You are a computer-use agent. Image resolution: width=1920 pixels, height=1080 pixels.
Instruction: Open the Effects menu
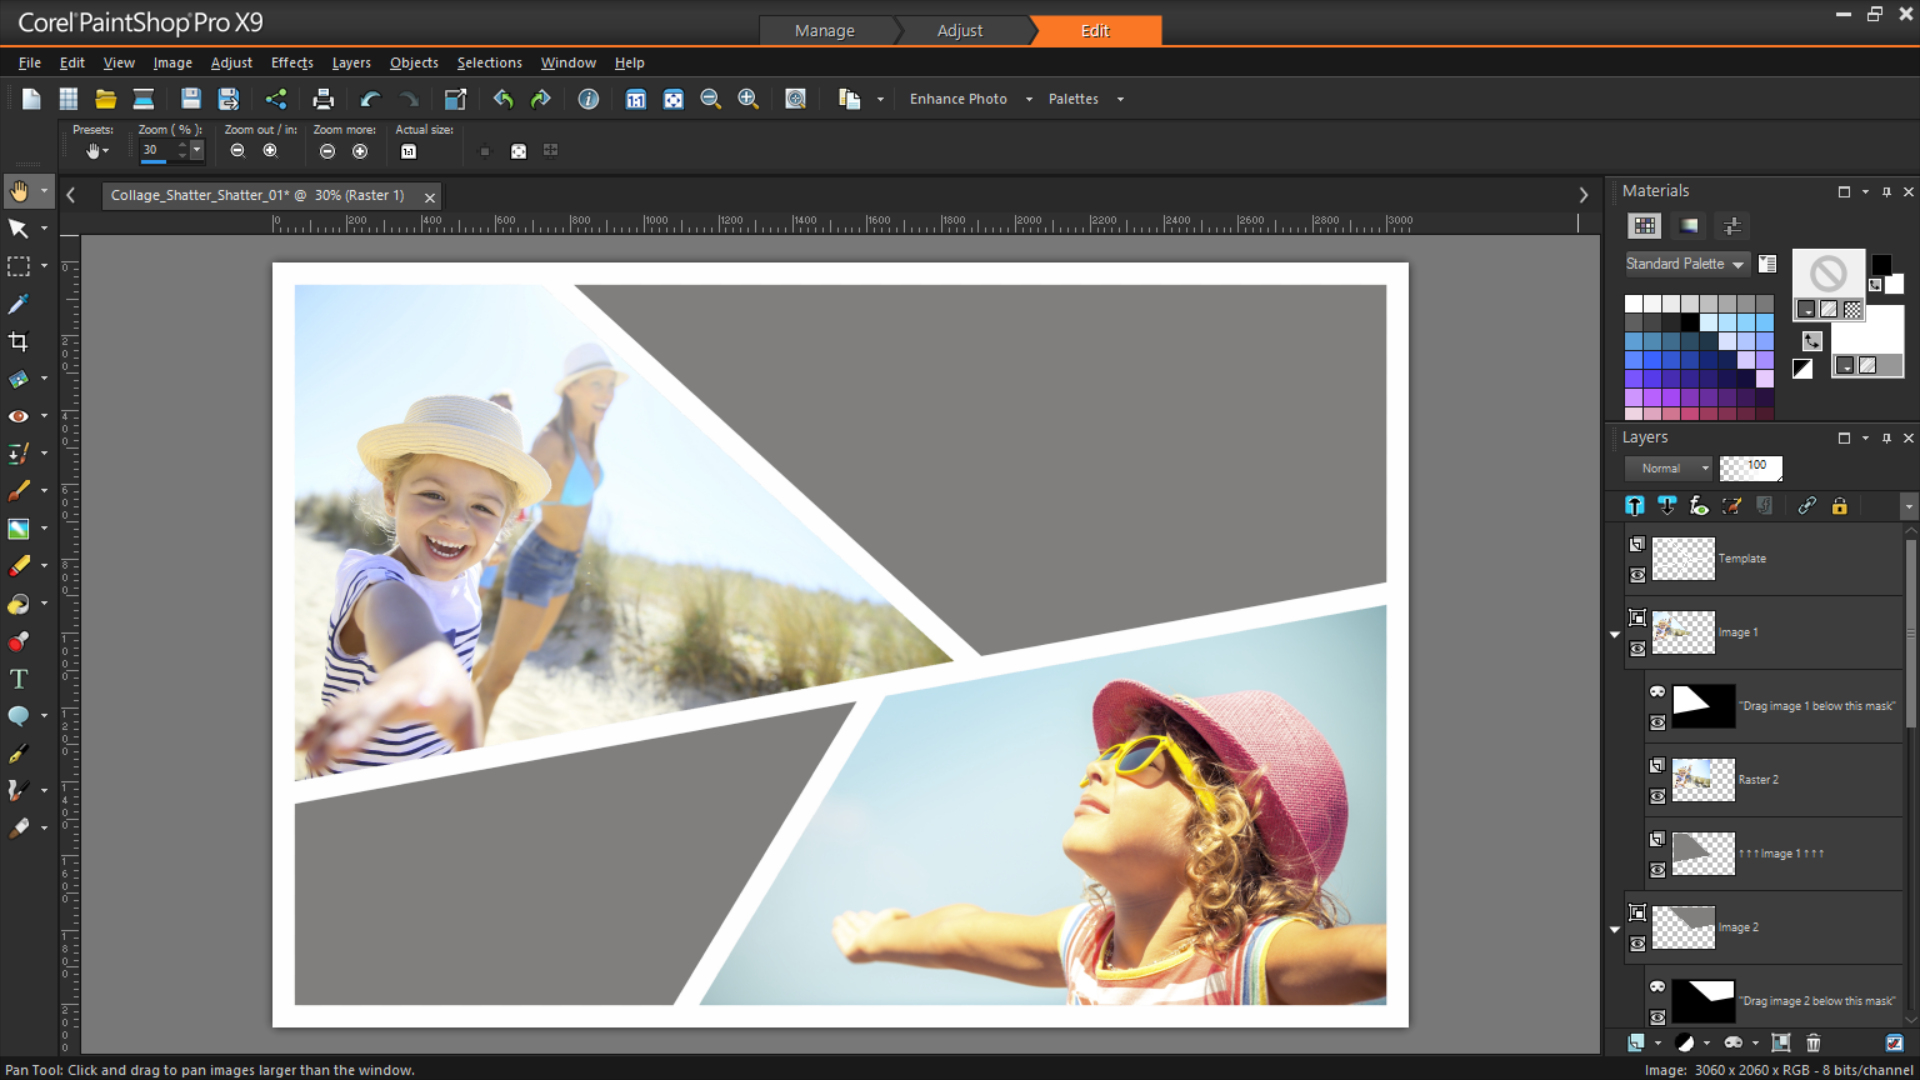292,62
